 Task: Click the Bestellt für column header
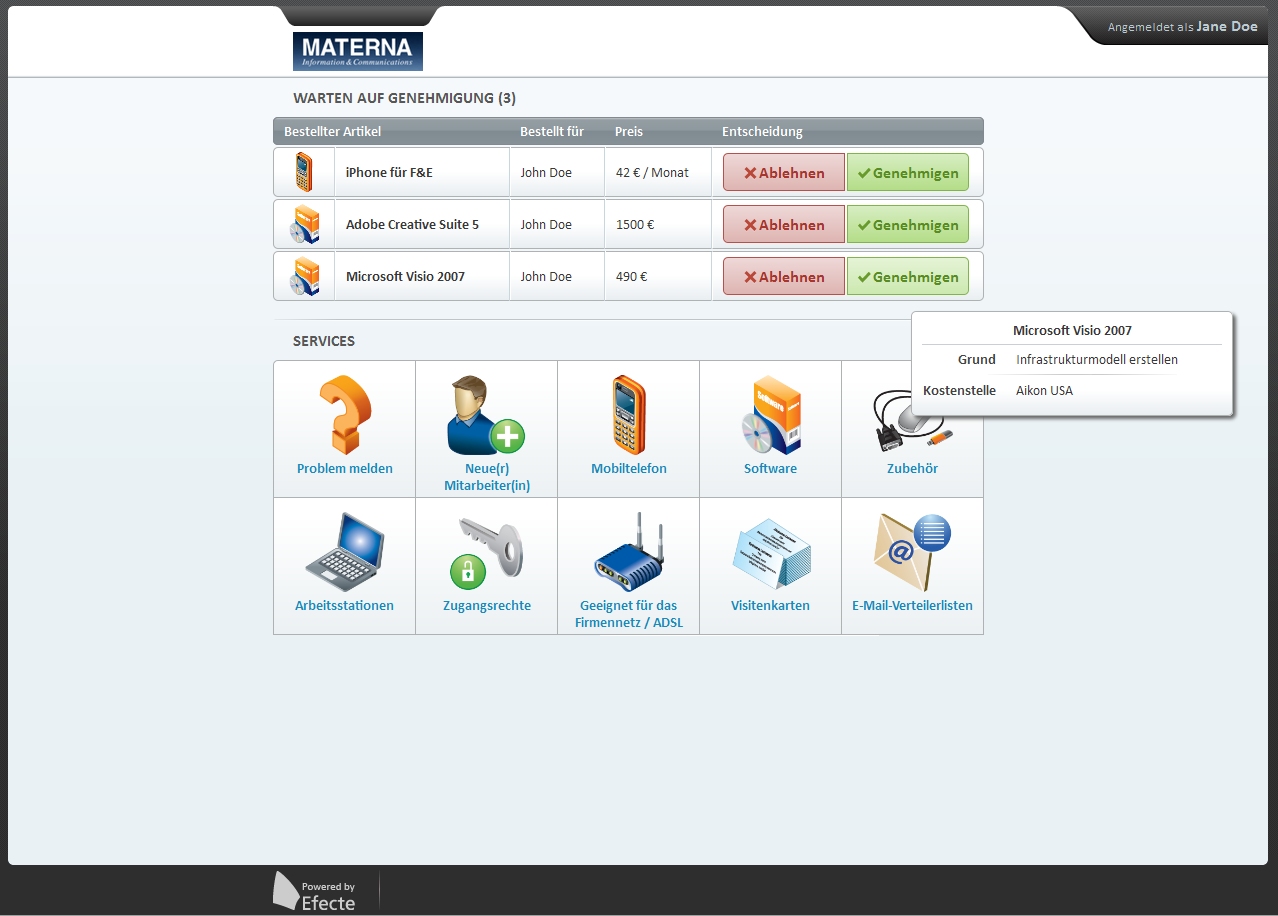[x=552, y=131]
